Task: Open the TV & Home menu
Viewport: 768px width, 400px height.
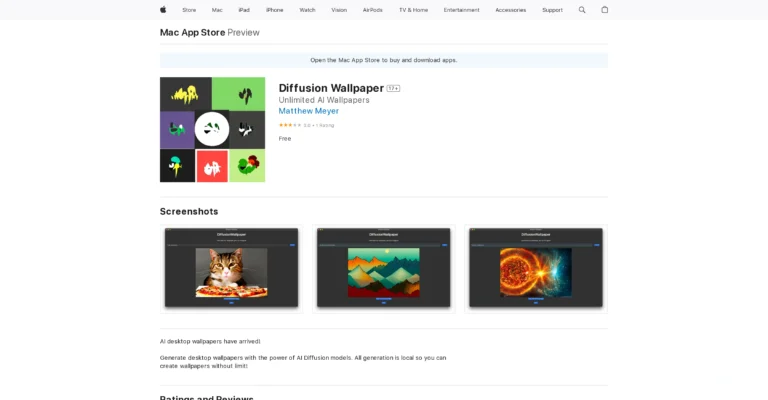Action: coord(413,10)
